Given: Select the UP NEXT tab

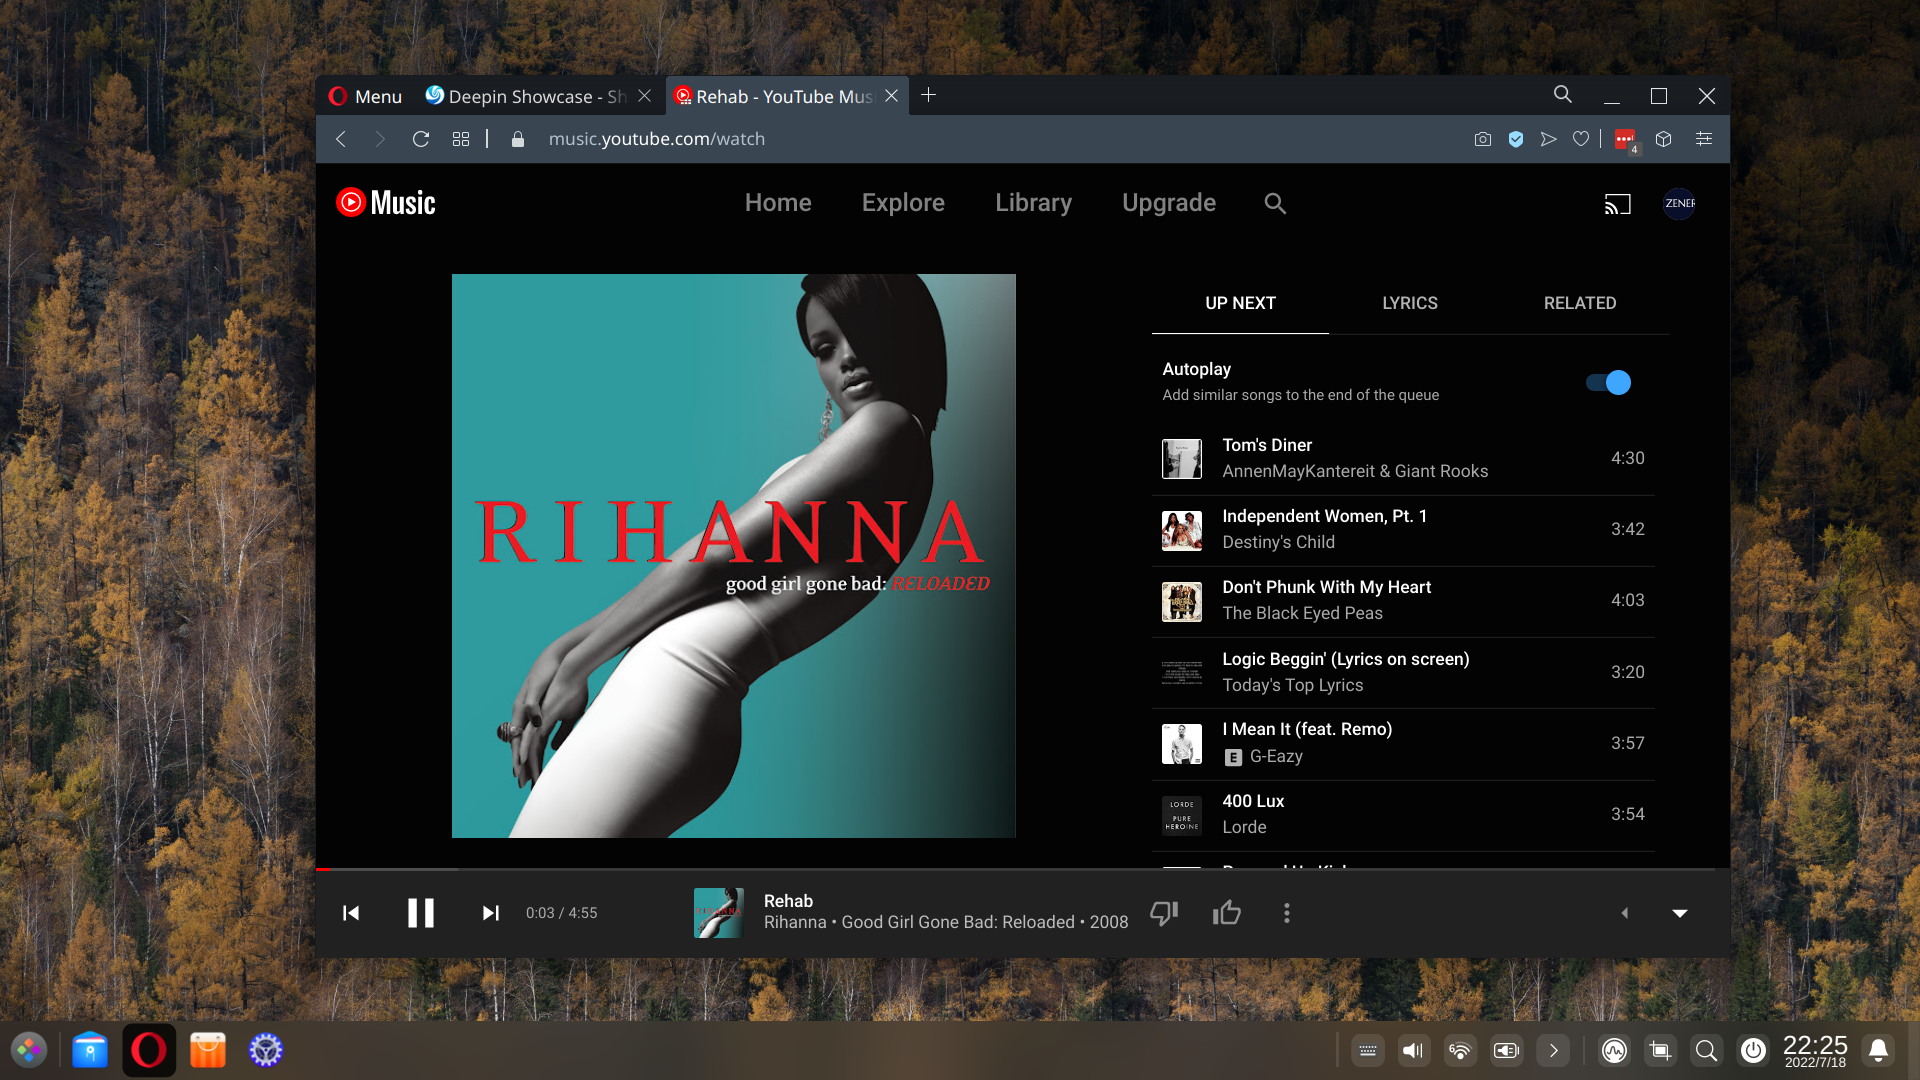Looking at the screenshot, I should [x=1240, y=303].
